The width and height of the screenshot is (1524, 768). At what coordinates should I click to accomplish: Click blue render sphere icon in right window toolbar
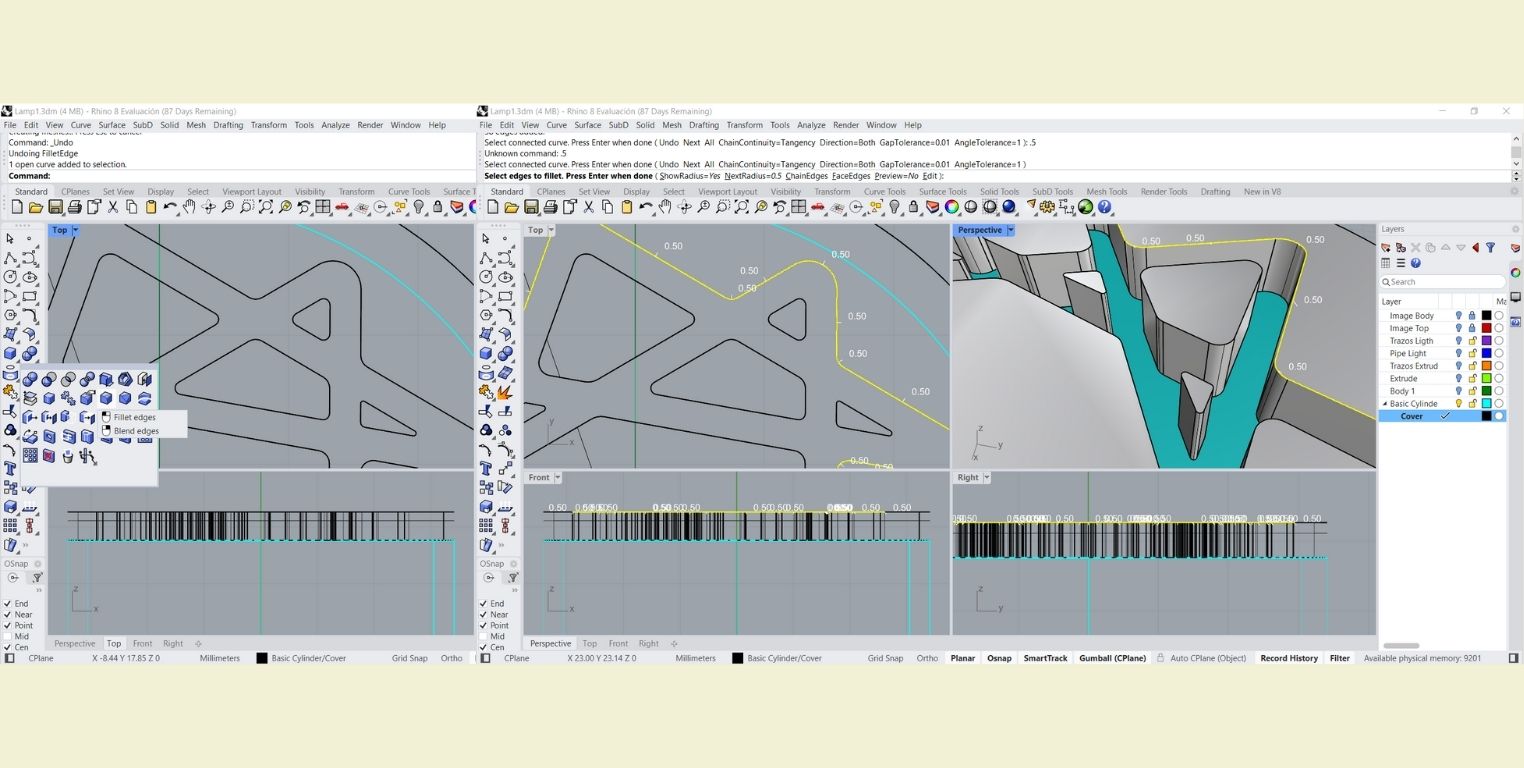click(1008, 207)
